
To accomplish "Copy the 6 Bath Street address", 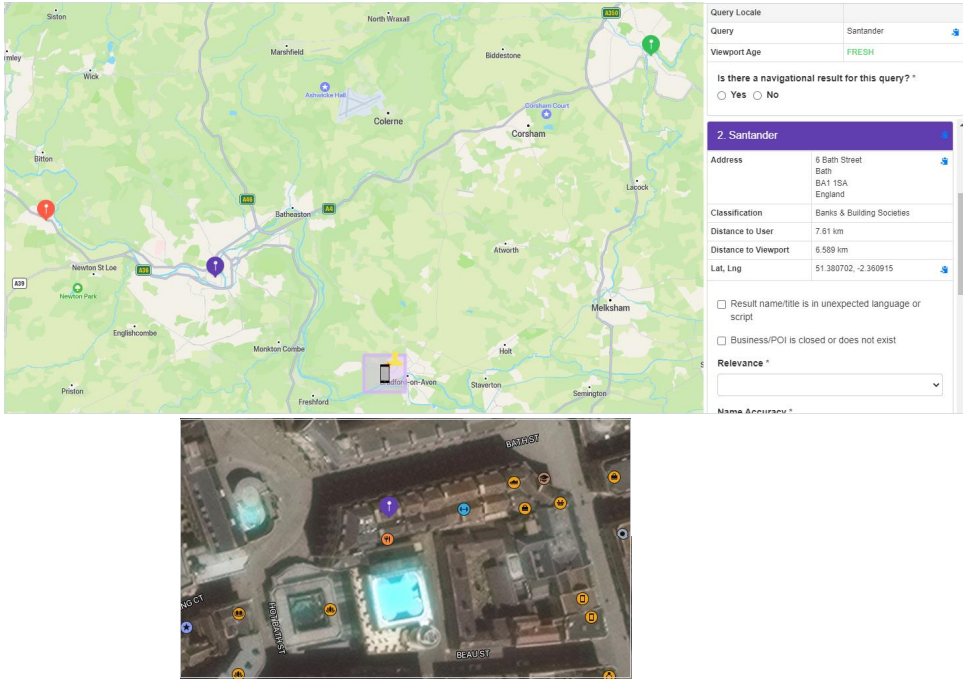I will pos(944,161).
